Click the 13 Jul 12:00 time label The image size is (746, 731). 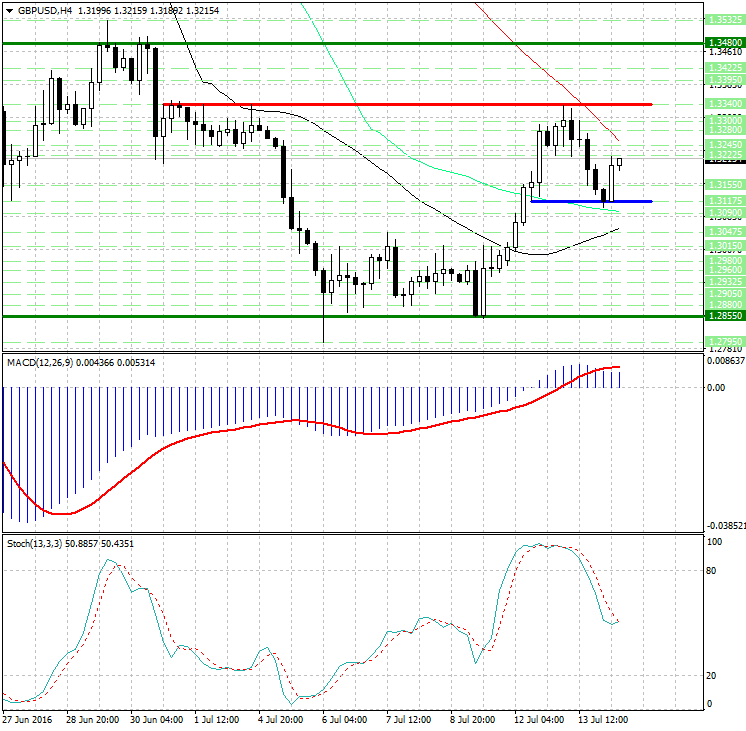[x=603, y=719]
